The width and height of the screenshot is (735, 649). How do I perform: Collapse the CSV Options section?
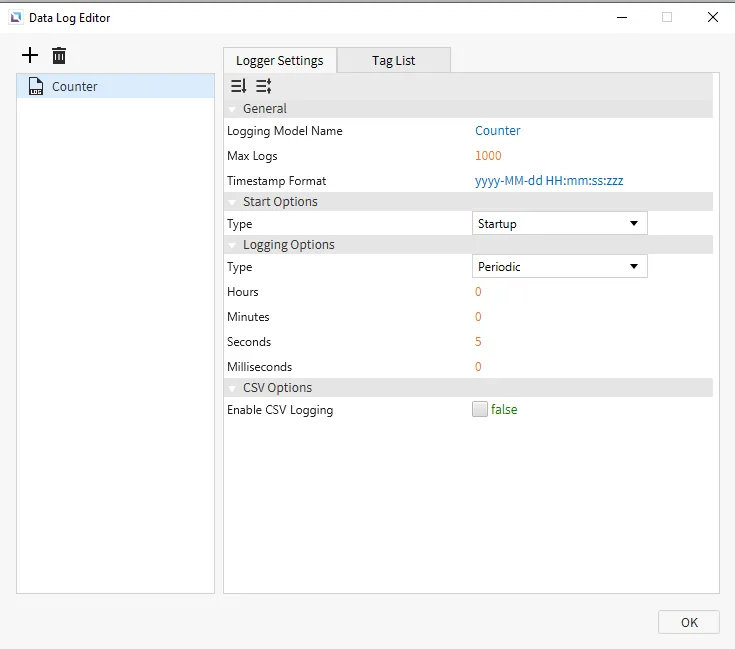[232, 388]
